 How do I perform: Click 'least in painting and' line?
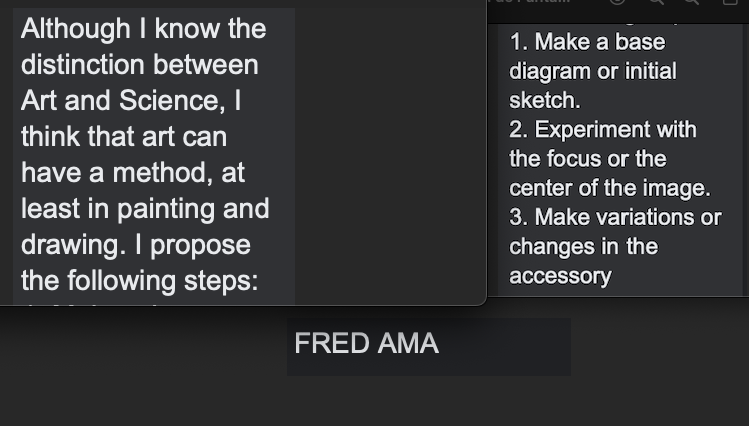[145, 209]
